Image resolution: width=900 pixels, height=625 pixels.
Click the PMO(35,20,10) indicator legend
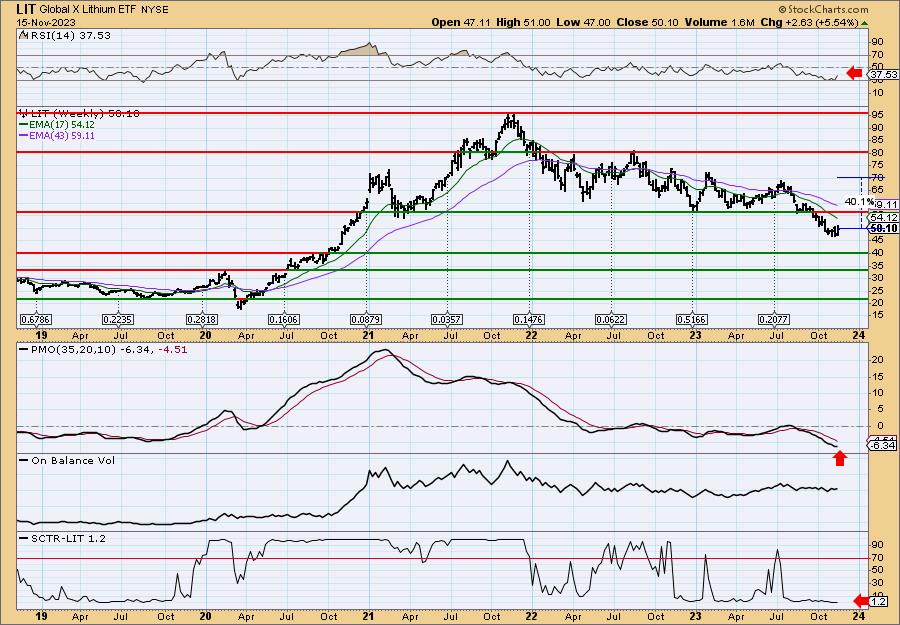(103, 350)
